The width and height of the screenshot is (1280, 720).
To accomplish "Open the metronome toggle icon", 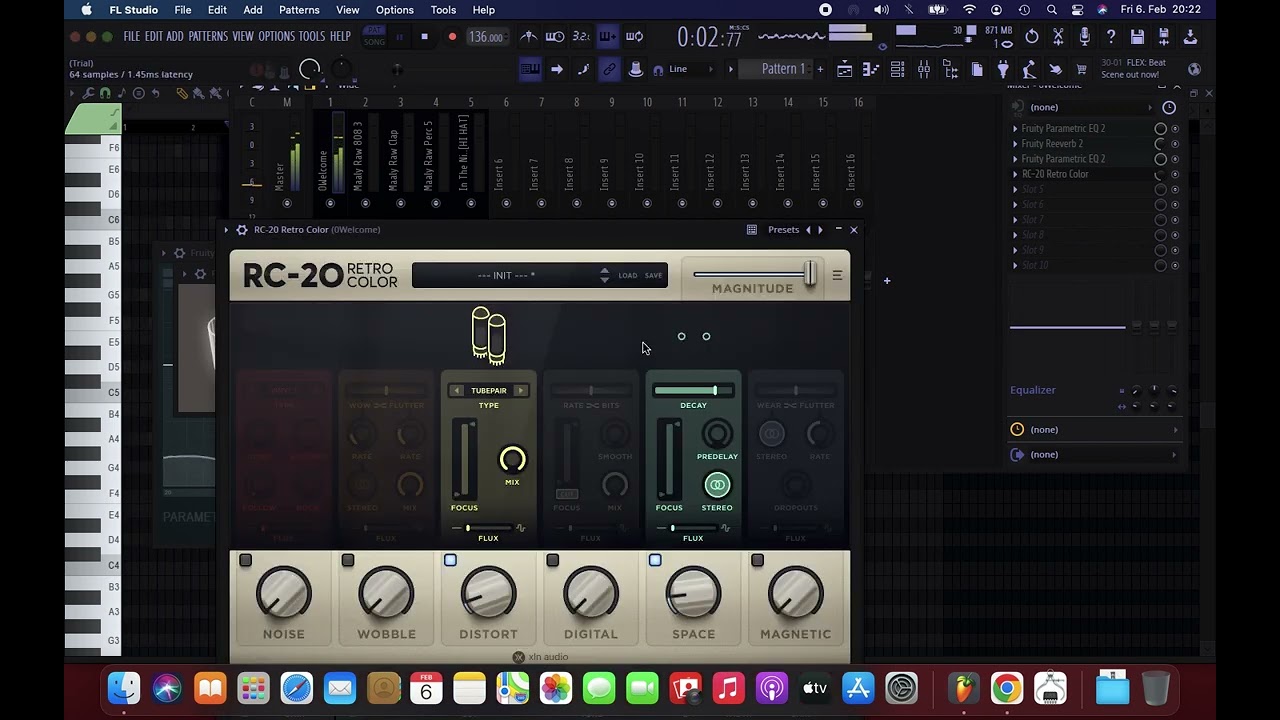I will [x=529, y=37].
